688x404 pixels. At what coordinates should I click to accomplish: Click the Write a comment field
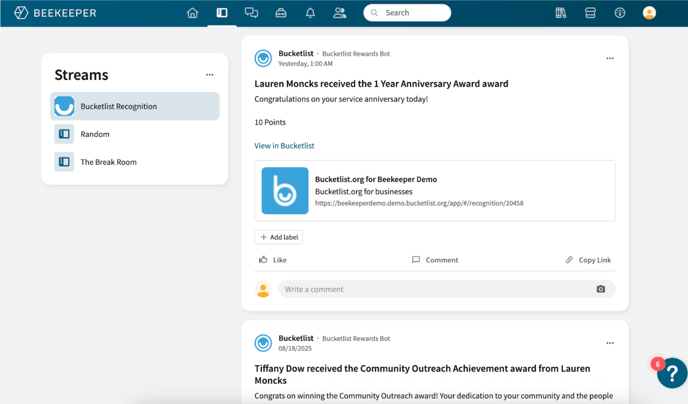447,289
